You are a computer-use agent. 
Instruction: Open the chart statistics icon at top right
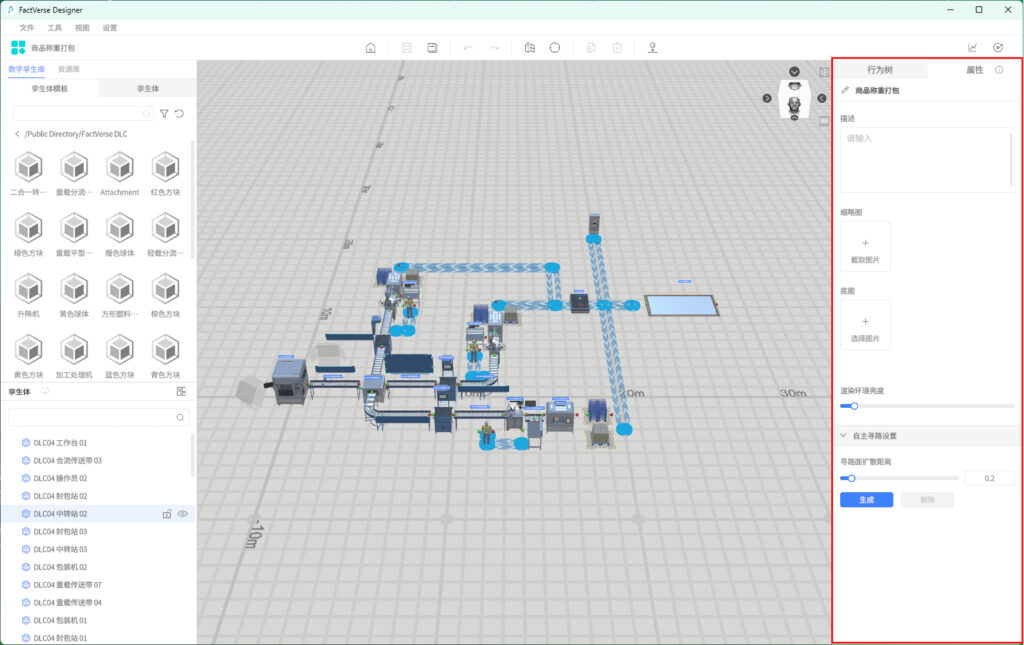[x=972, y=48]
